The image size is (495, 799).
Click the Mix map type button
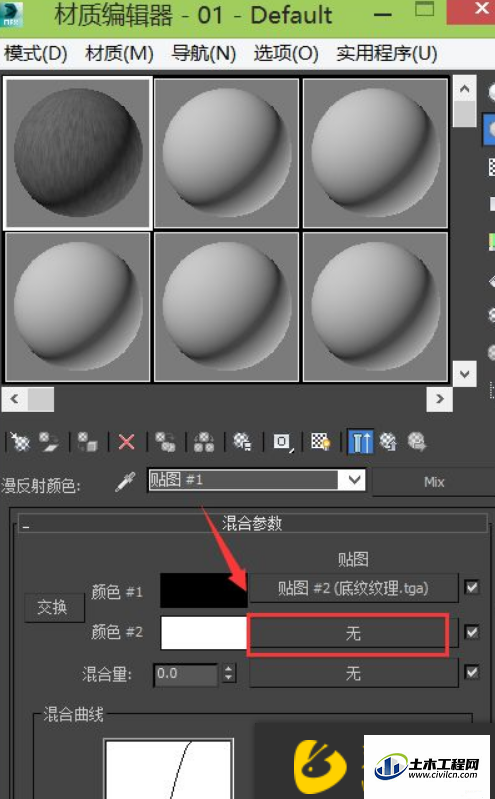pyautogui.click(x=434, y=482)
